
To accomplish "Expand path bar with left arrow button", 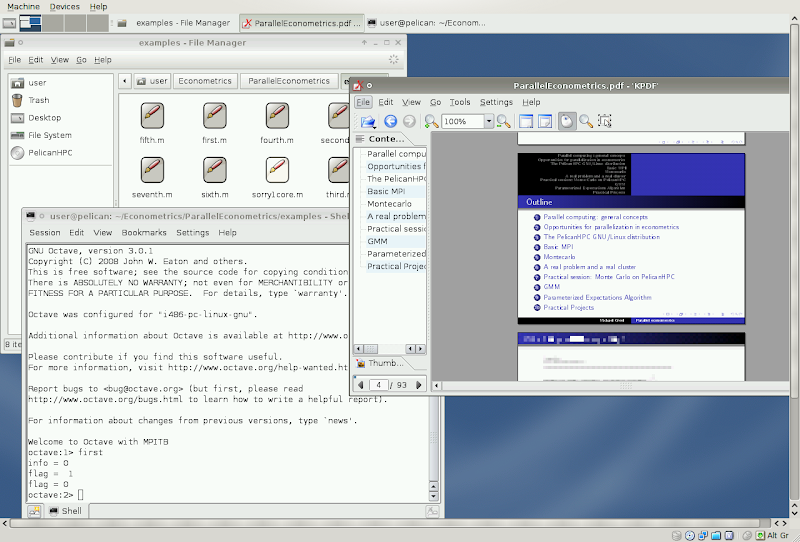I will tap(125, 81).
